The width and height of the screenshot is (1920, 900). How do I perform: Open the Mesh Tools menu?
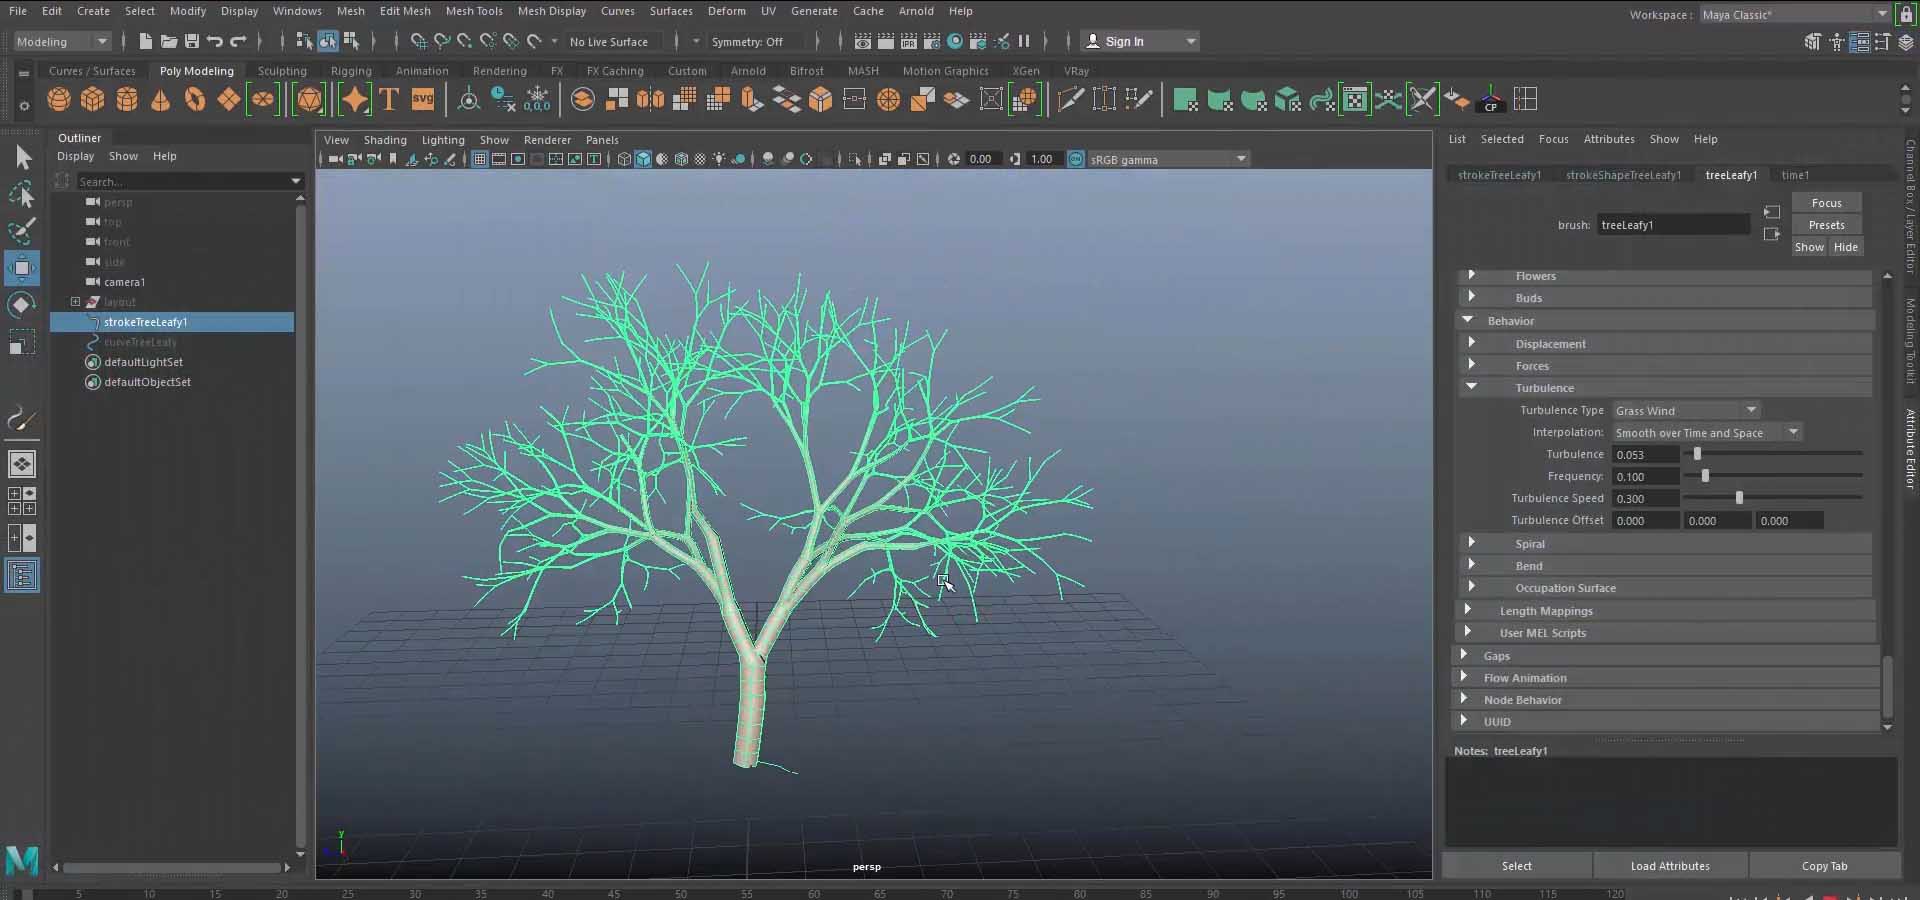(473, 11)
